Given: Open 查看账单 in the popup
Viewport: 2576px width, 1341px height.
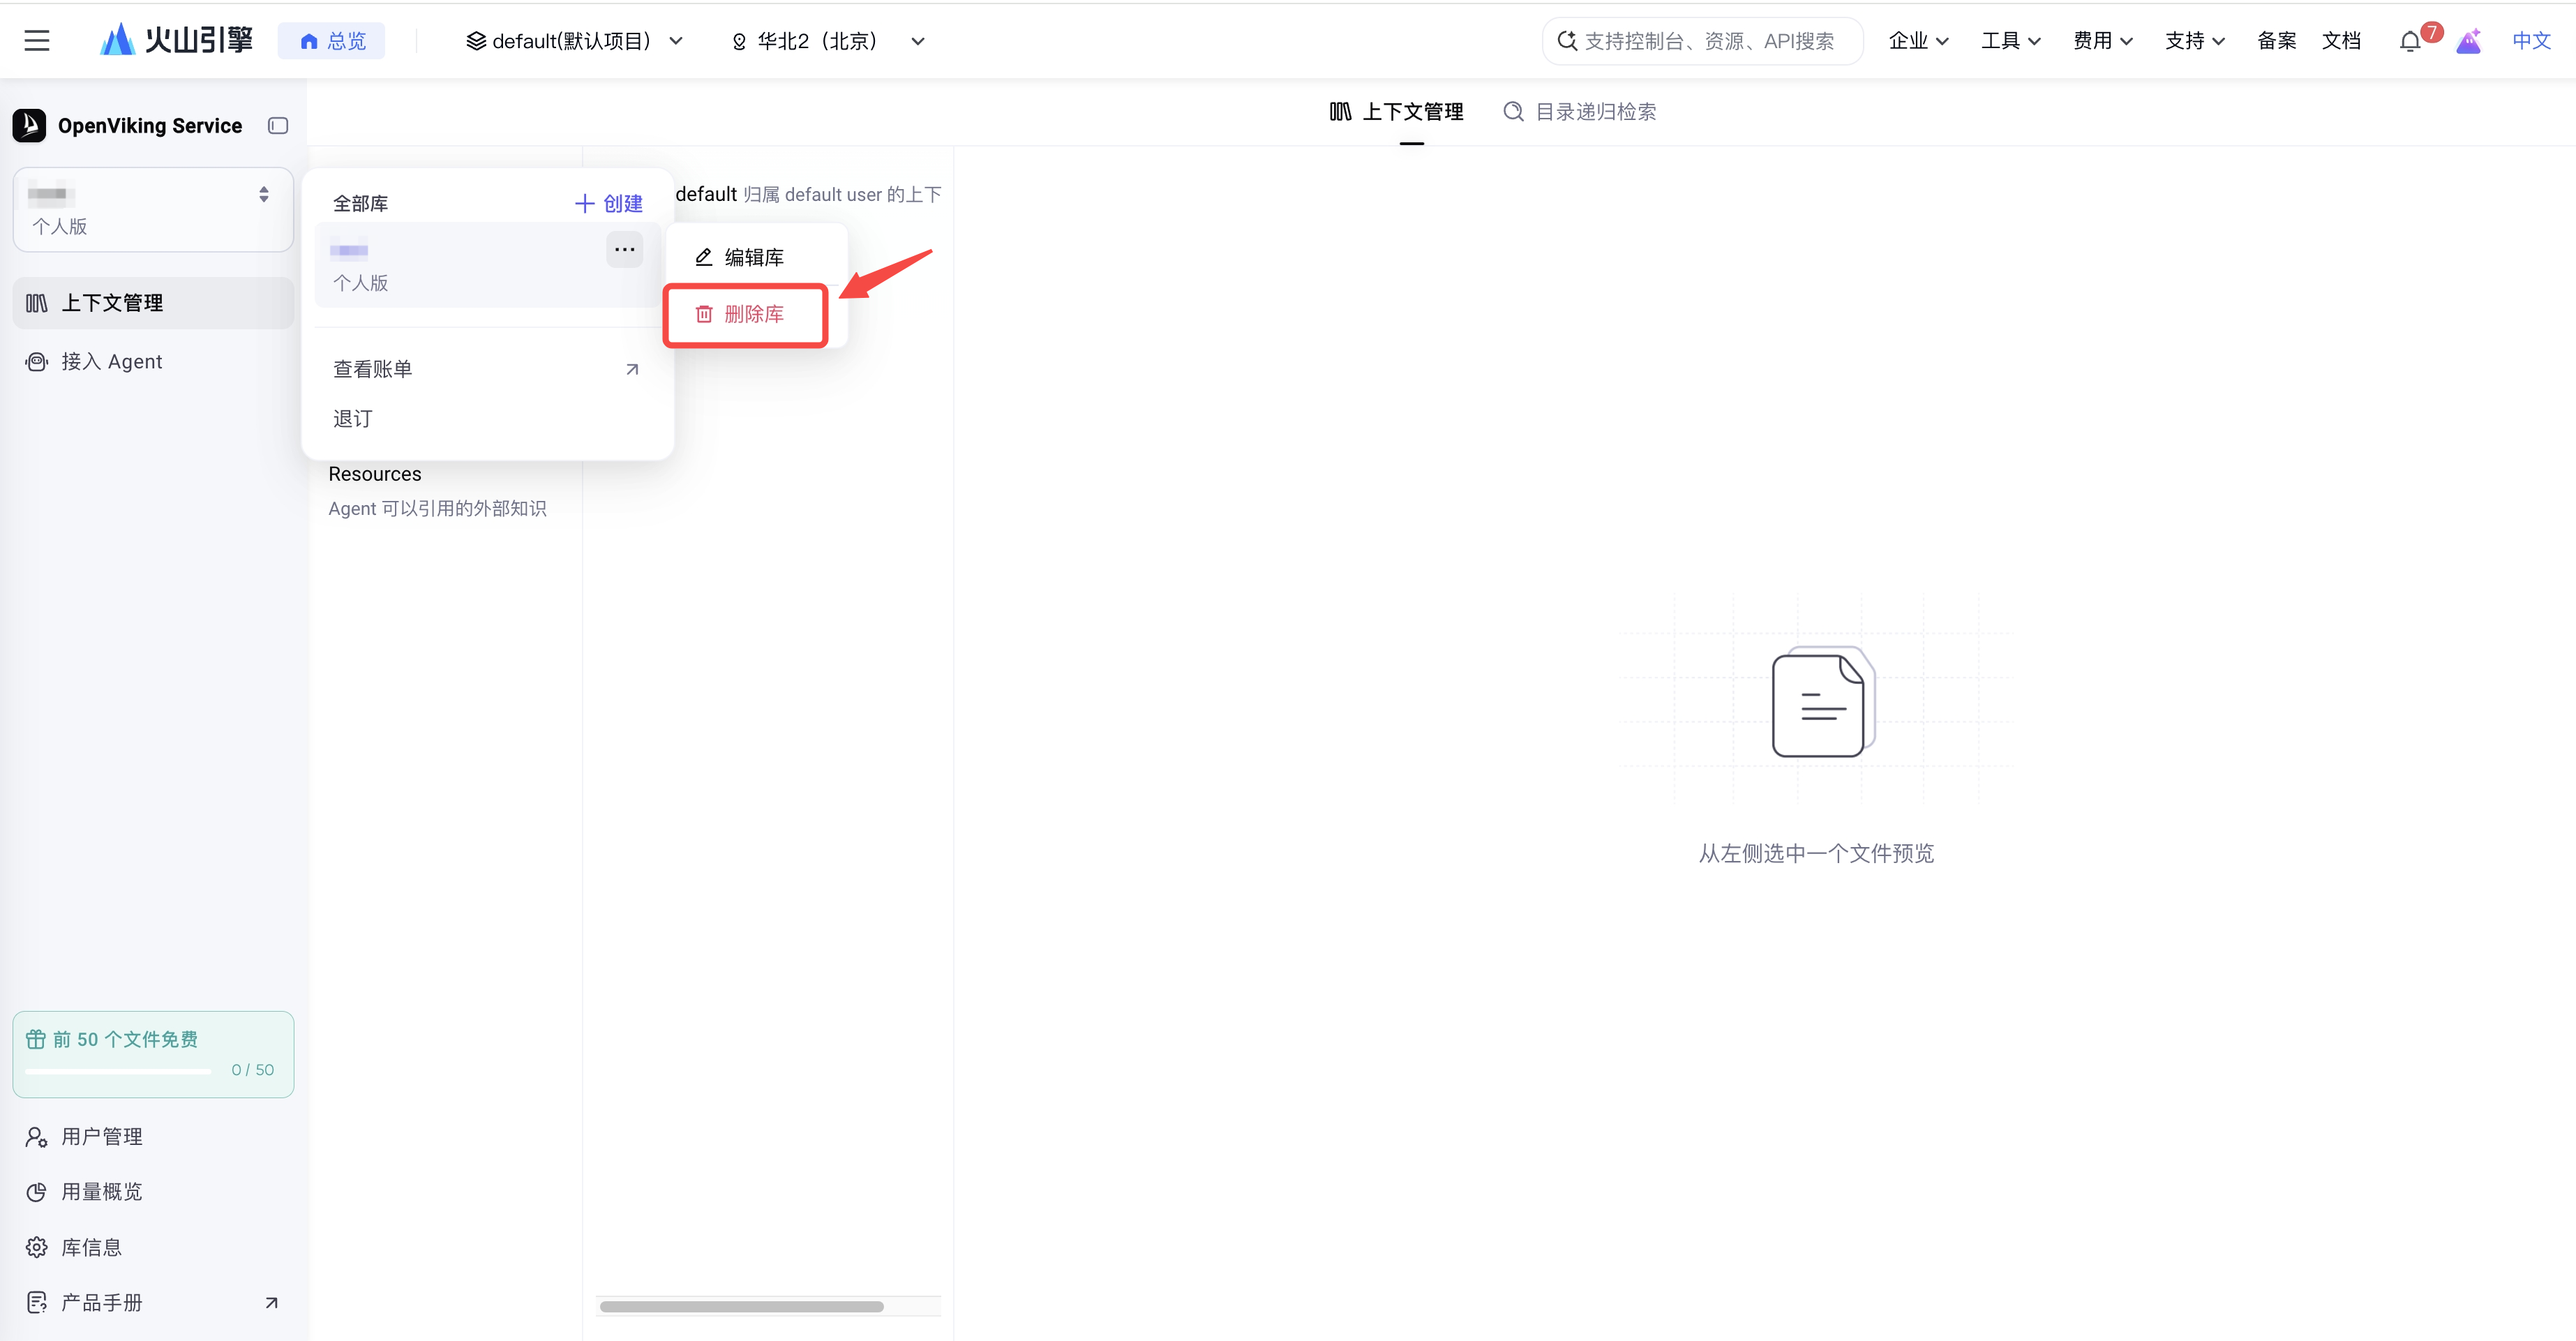Looking at the screenshot, I should pyautogui.click(x=487, y=369).
